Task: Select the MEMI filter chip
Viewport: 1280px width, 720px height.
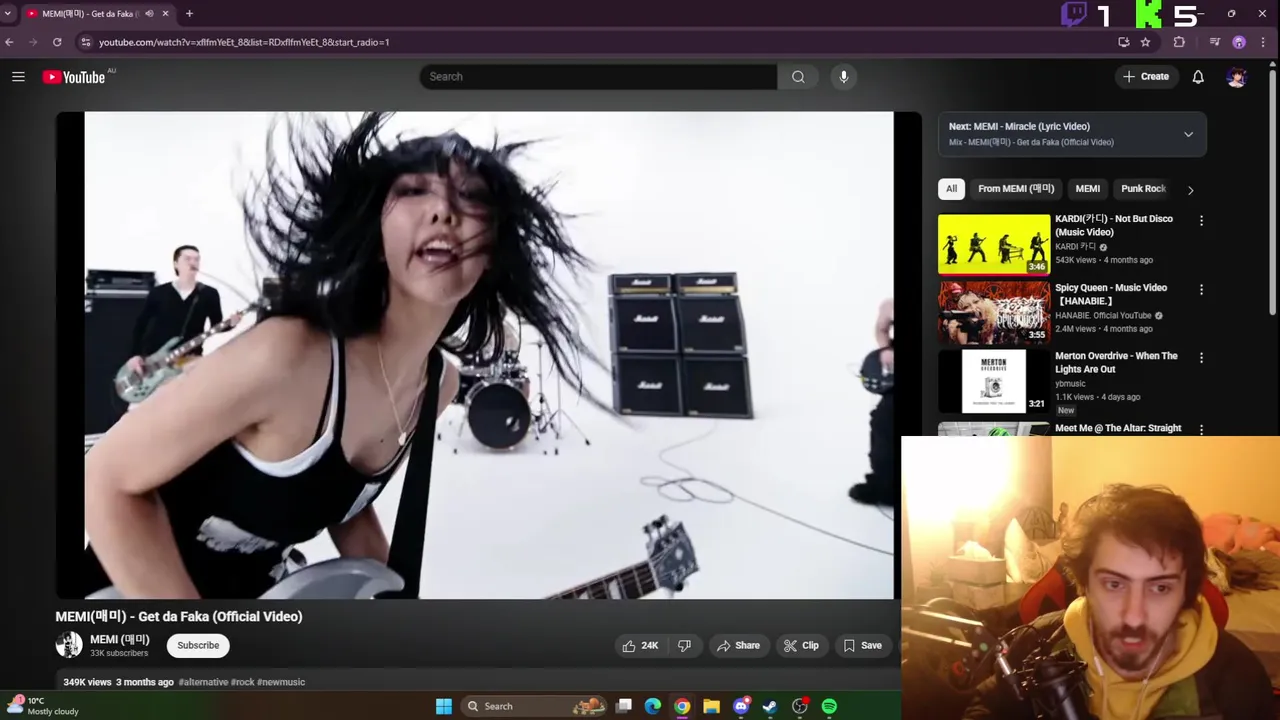Action: pyautogui.click(x=1087, y=188)
